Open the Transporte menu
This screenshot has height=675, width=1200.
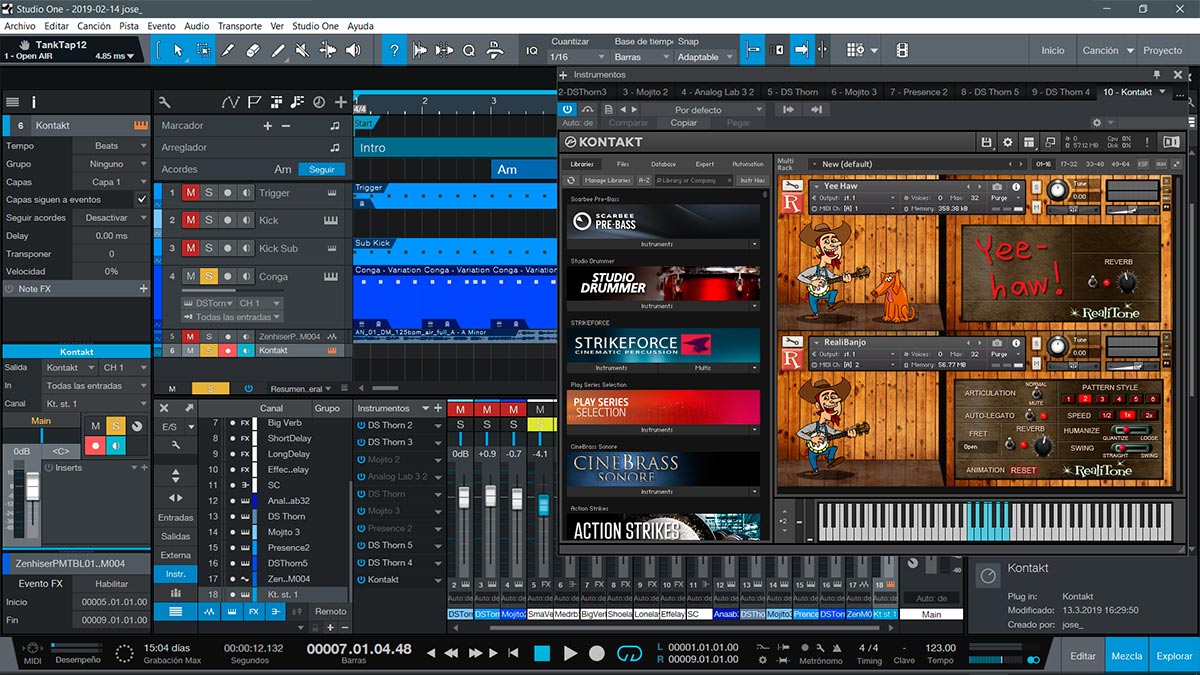click(x=239, y=26)
